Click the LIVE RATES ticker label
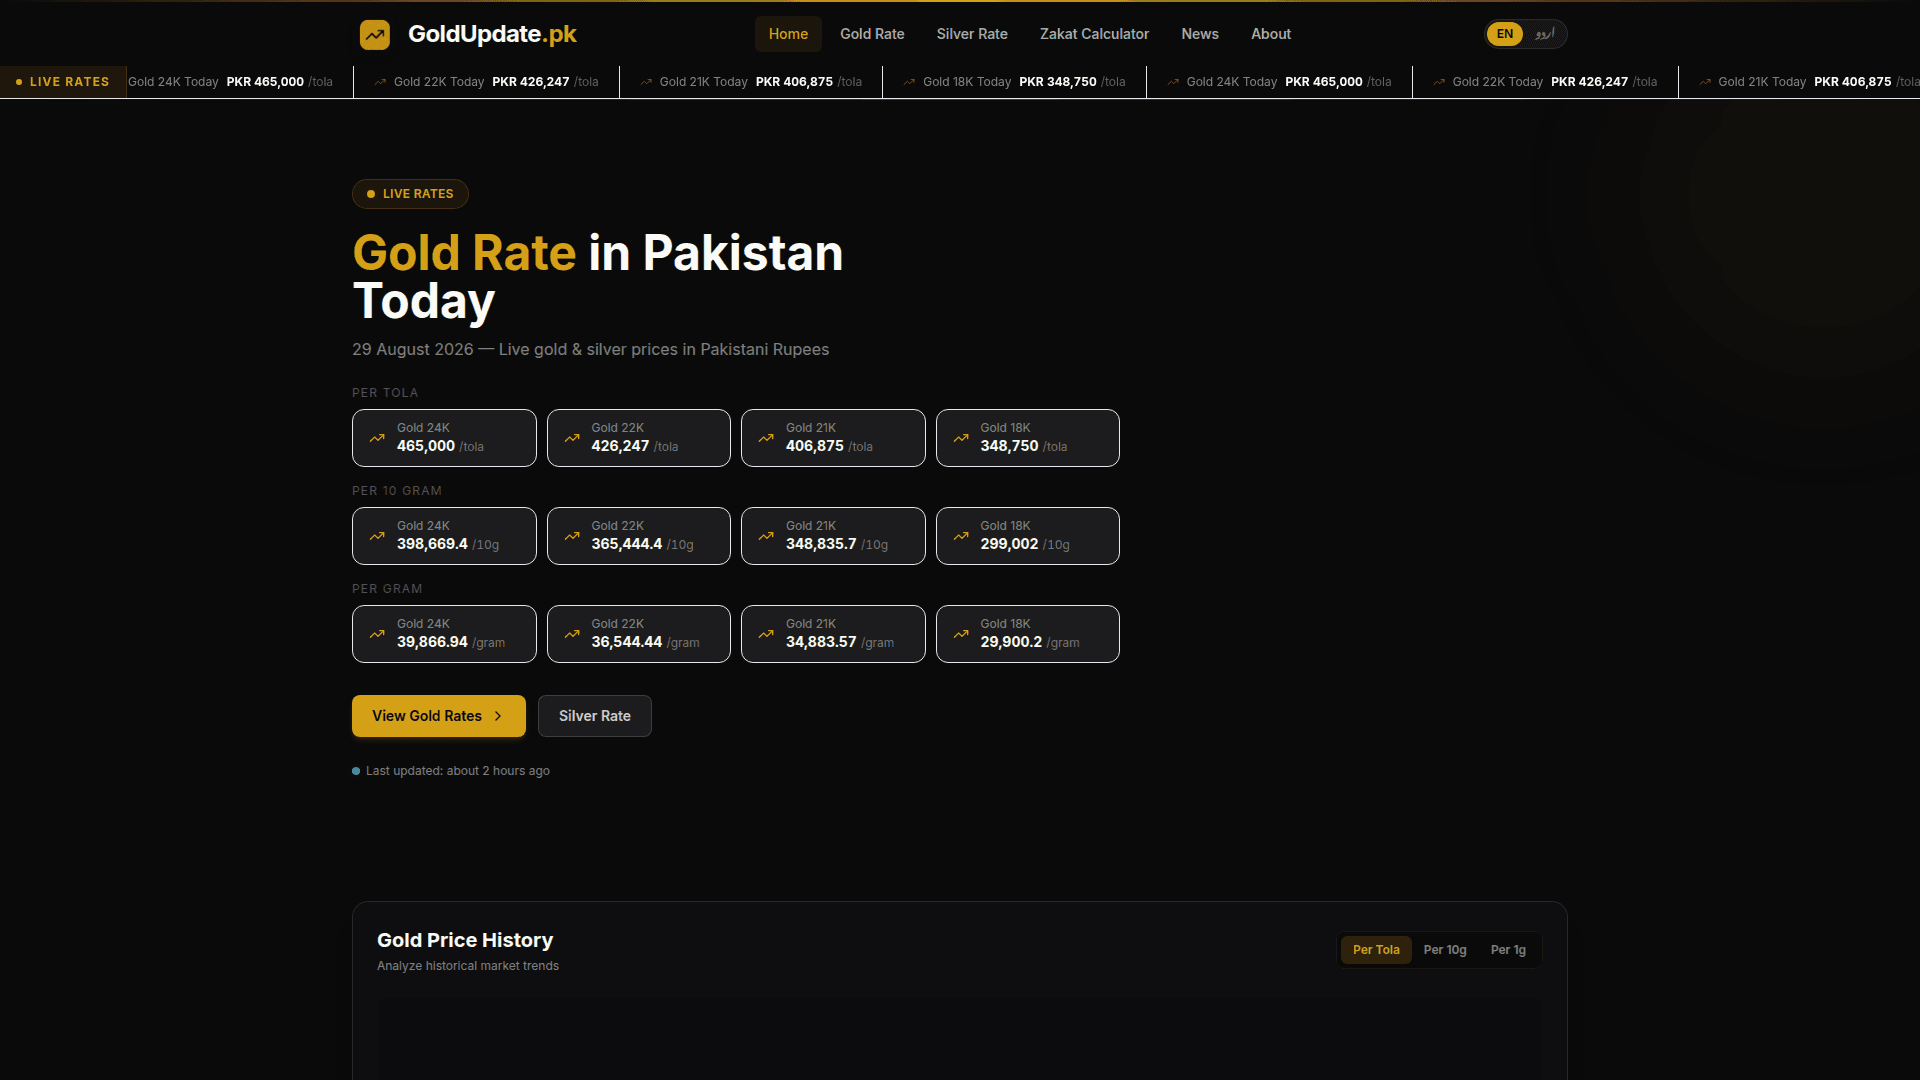Viewport: 1920px width, 1080px height. point(63,82)
